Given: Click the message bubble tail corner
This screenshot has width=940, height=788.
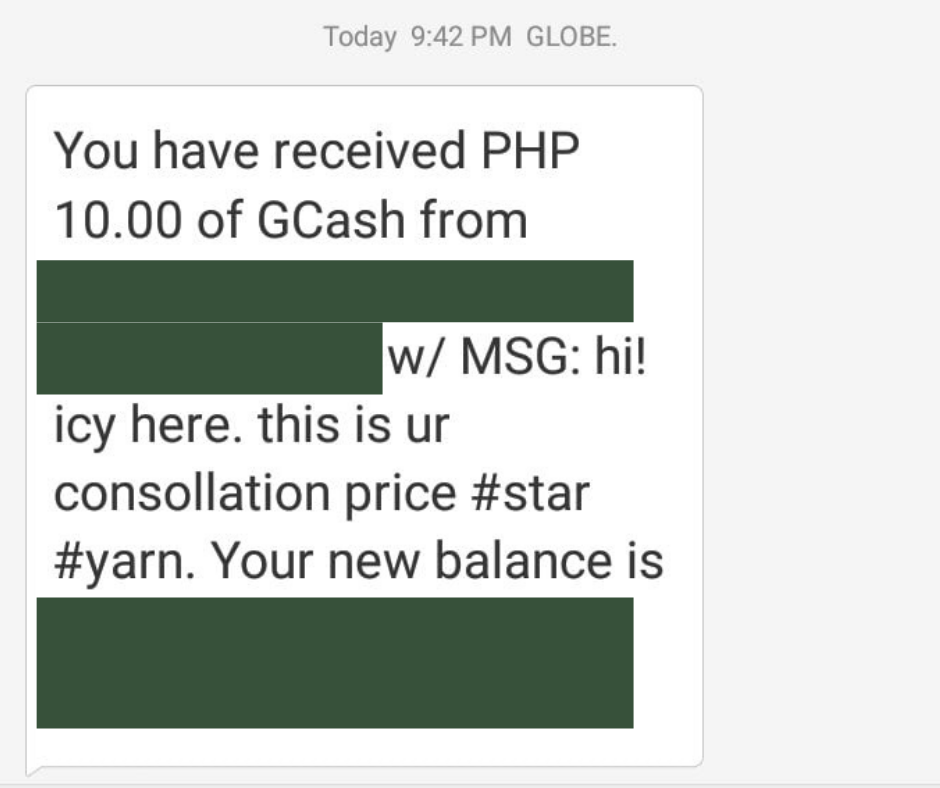Looking at the screenshot, I should [x=35, y=769].
